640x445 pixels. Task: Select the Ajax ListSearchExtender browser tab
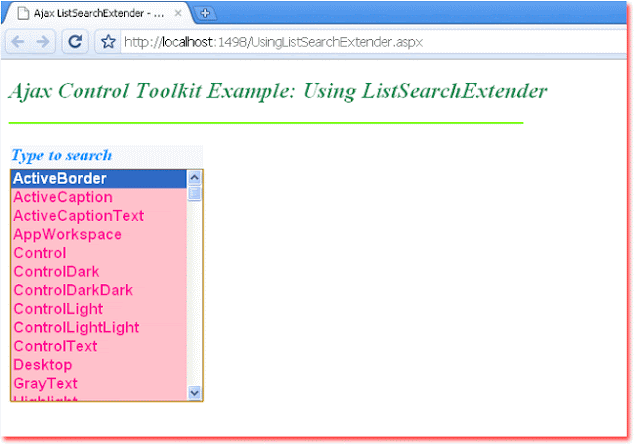[x=98, y=13]
